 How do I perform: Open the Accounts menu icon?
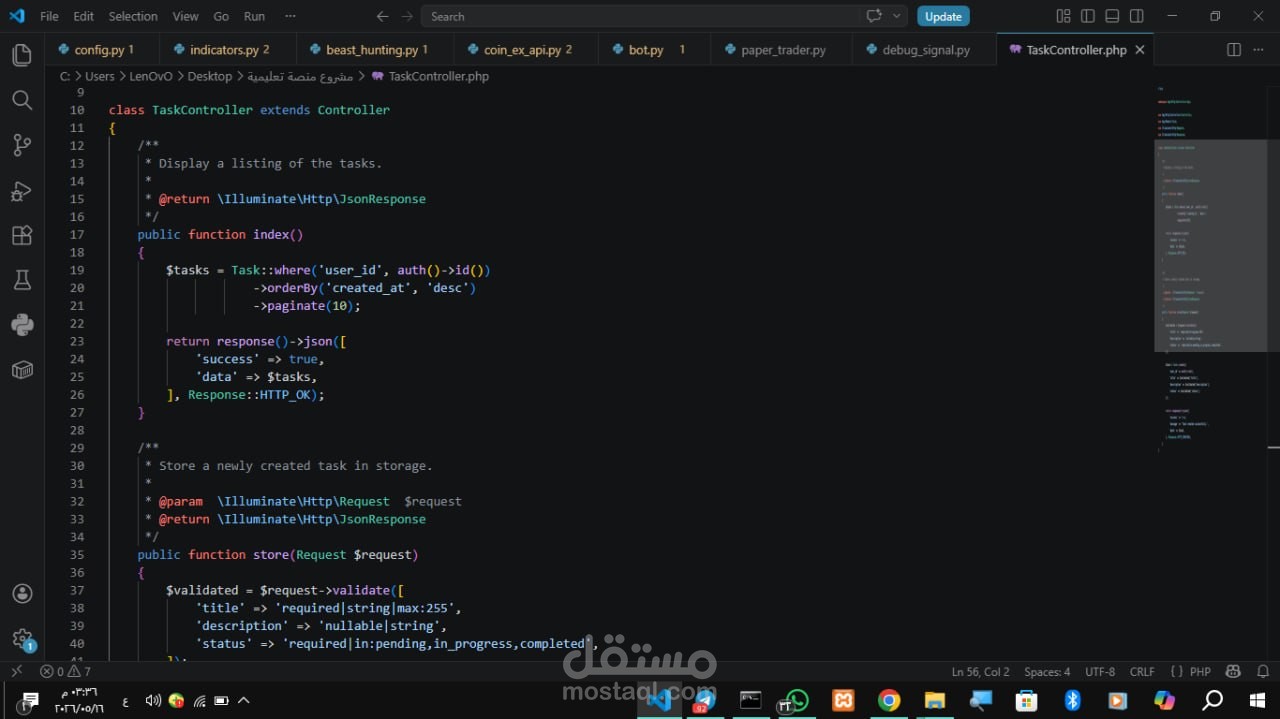point(22,594)
